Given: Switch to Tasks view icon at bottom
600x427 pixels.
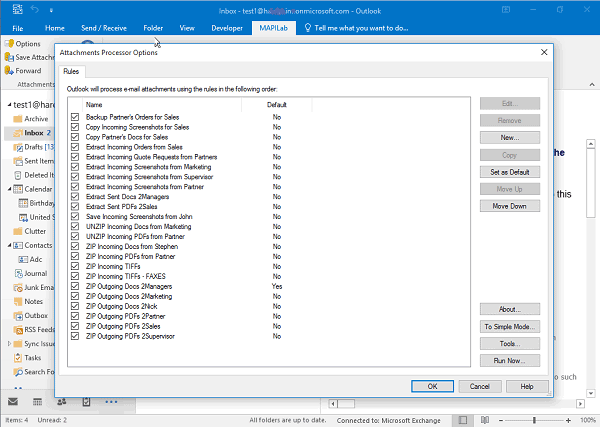Looking at the screenshot, I should 86,401.
